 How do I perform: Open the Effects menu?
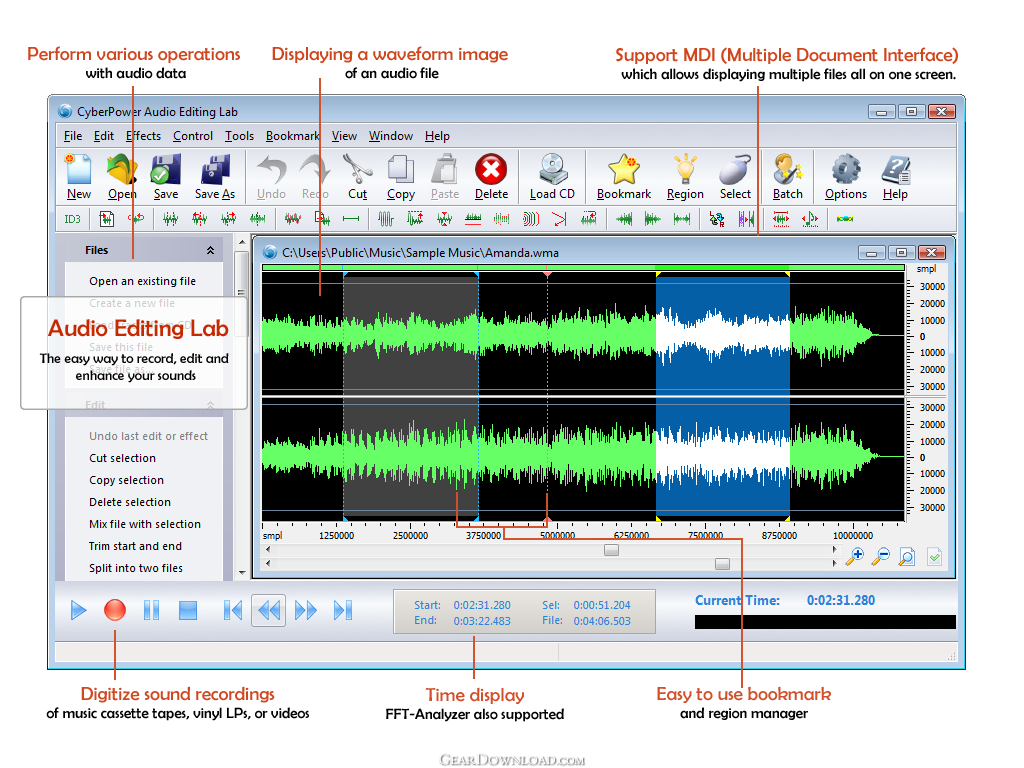[x=143, y=136]
